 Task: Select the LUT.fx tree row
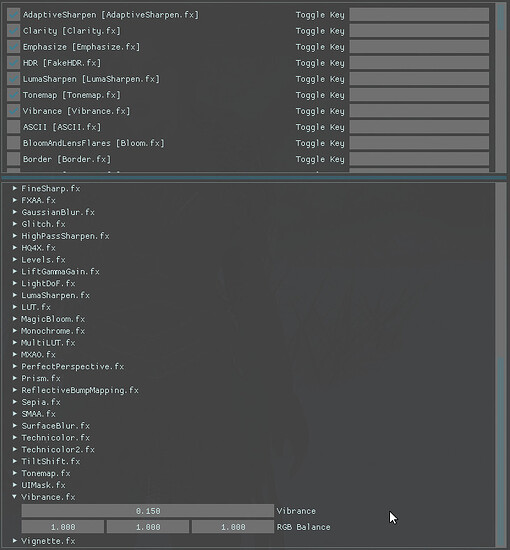[x=36, y=307]
